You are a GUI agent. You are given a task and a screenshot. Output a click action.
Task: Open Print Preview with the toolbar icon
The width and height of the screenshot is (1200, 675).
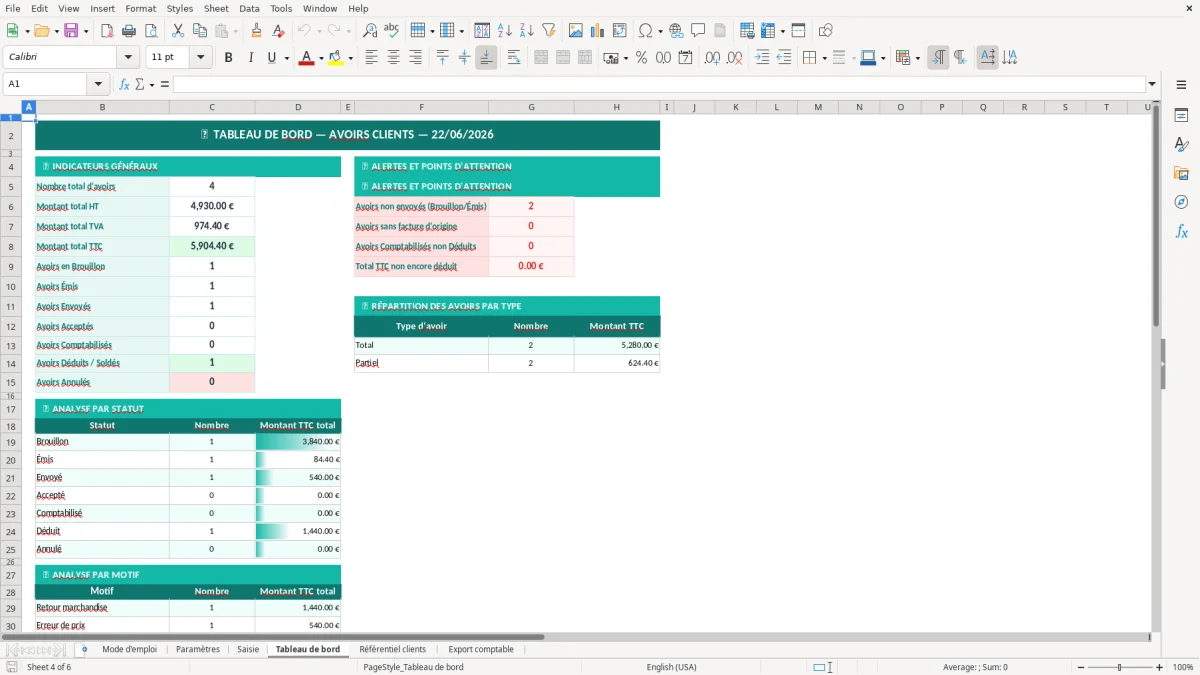click(x=151, y=31)
